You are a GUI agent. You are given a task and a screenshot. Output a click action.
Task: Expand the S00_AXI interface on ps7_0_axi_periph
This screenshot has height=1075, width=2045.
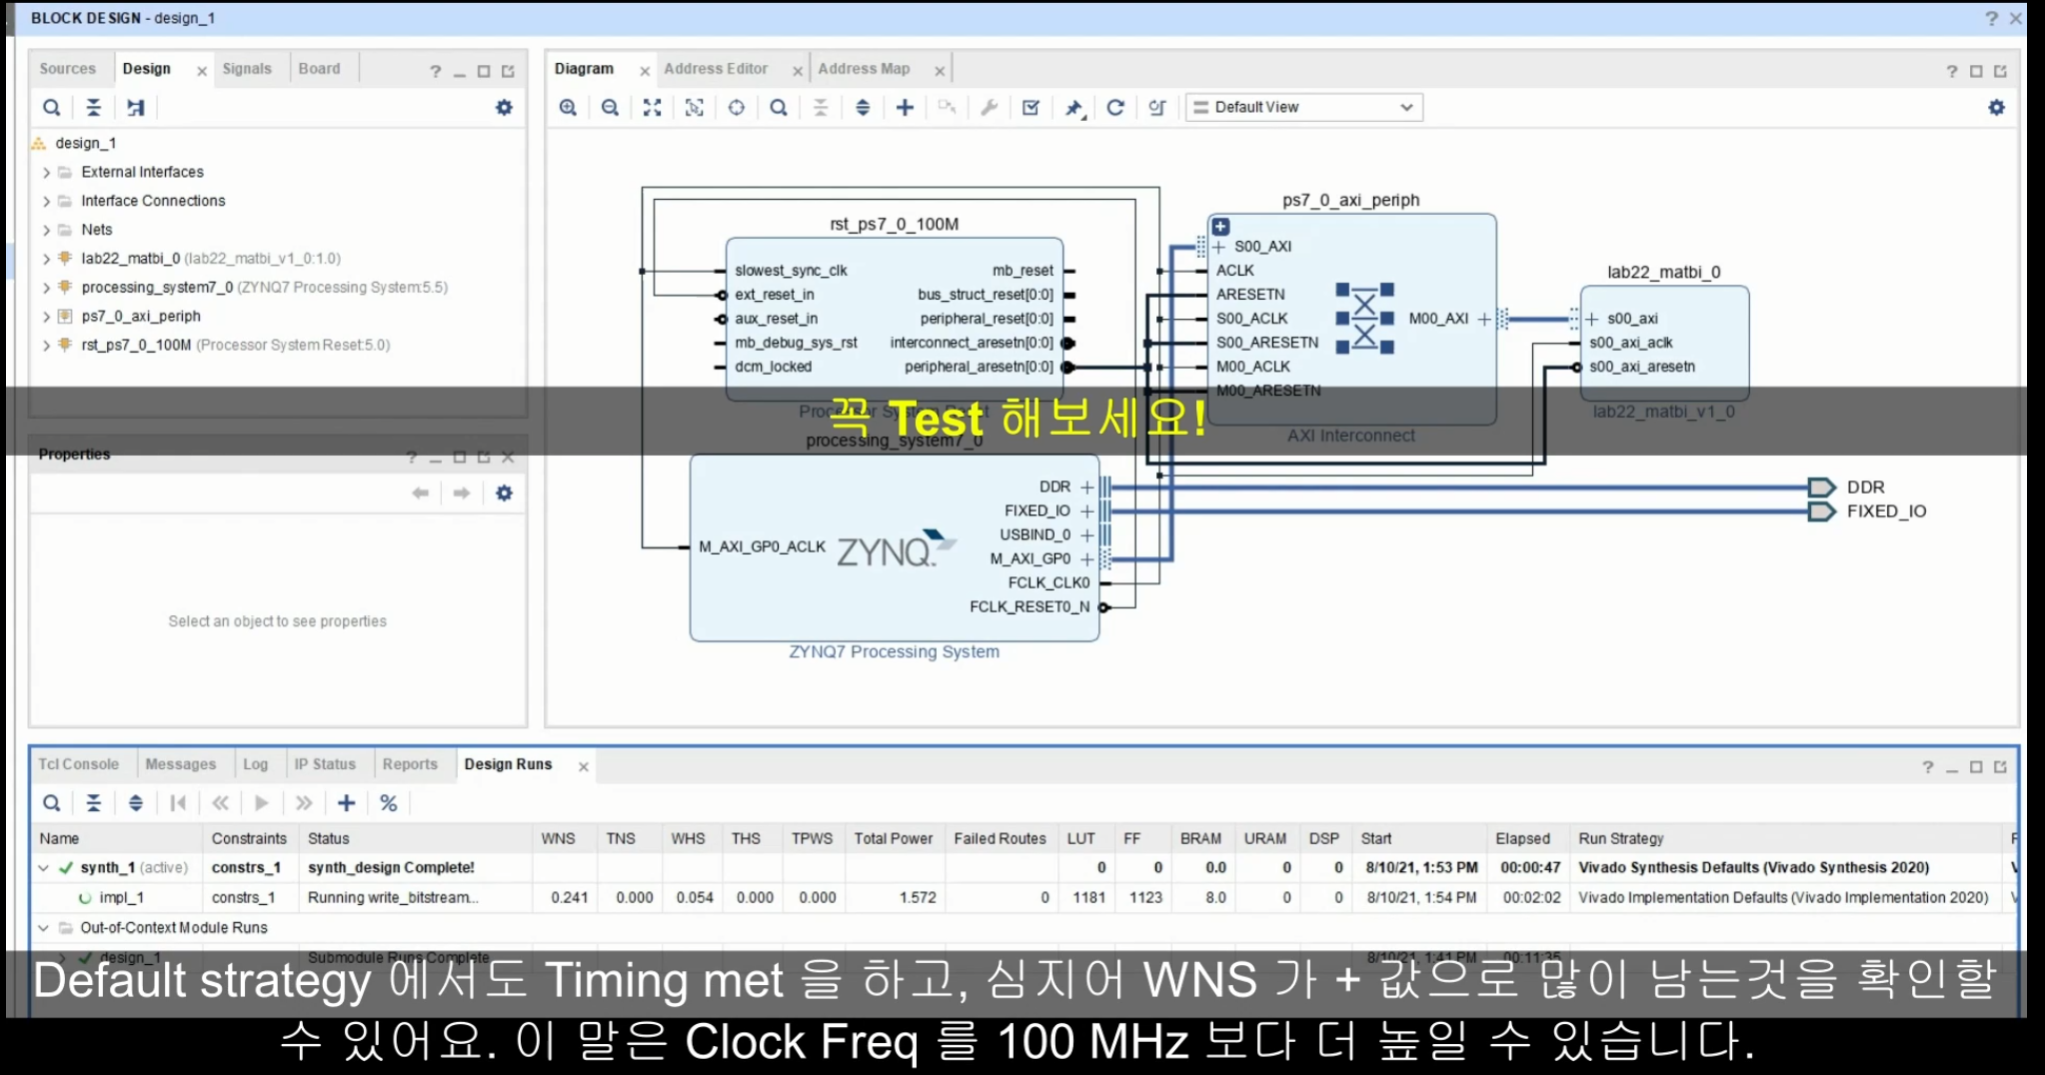1219,246
